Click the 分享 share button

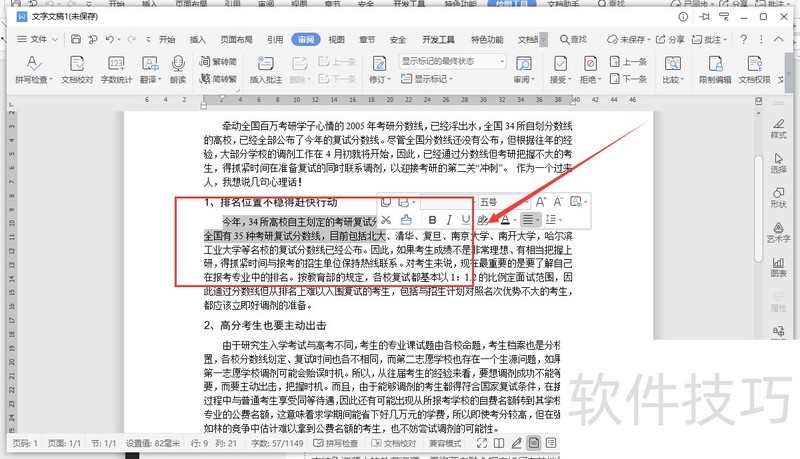pos(670,39)
